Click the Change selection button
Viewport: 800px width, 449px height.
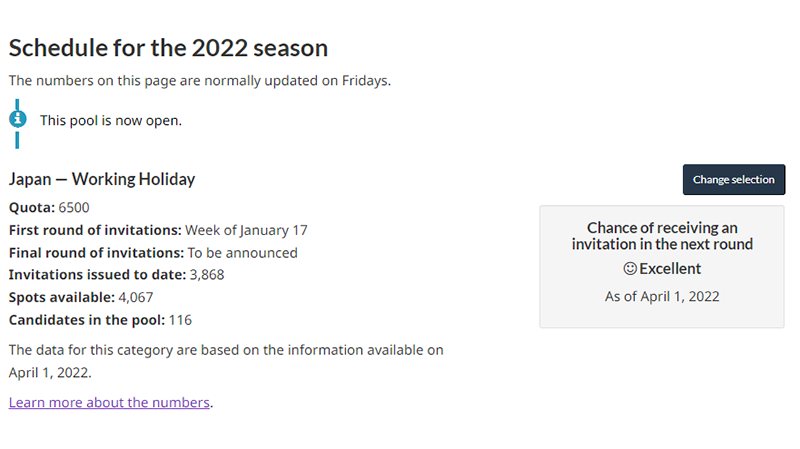734,180
